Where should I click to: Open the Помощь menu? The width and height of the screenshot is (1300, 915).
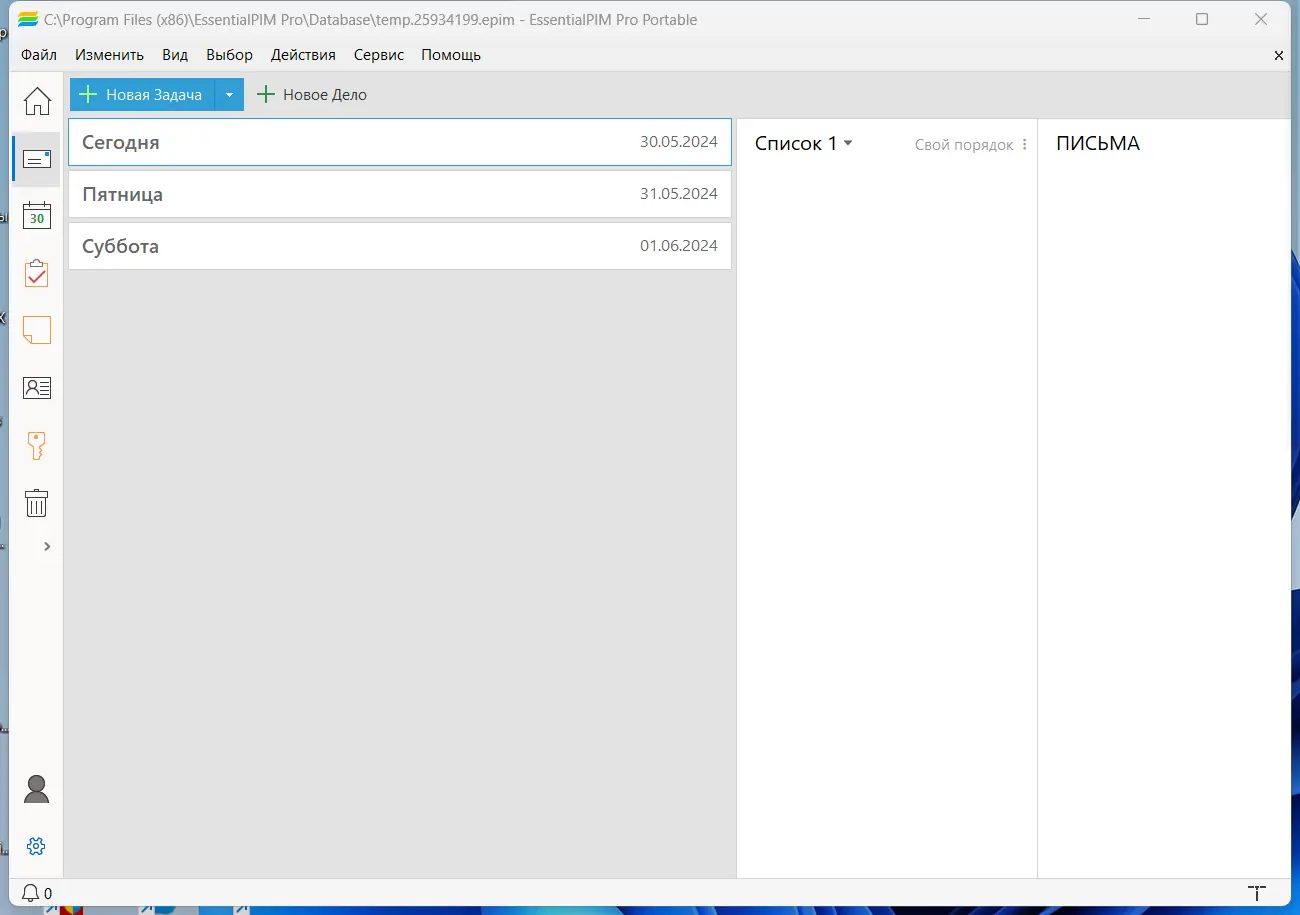451,55
